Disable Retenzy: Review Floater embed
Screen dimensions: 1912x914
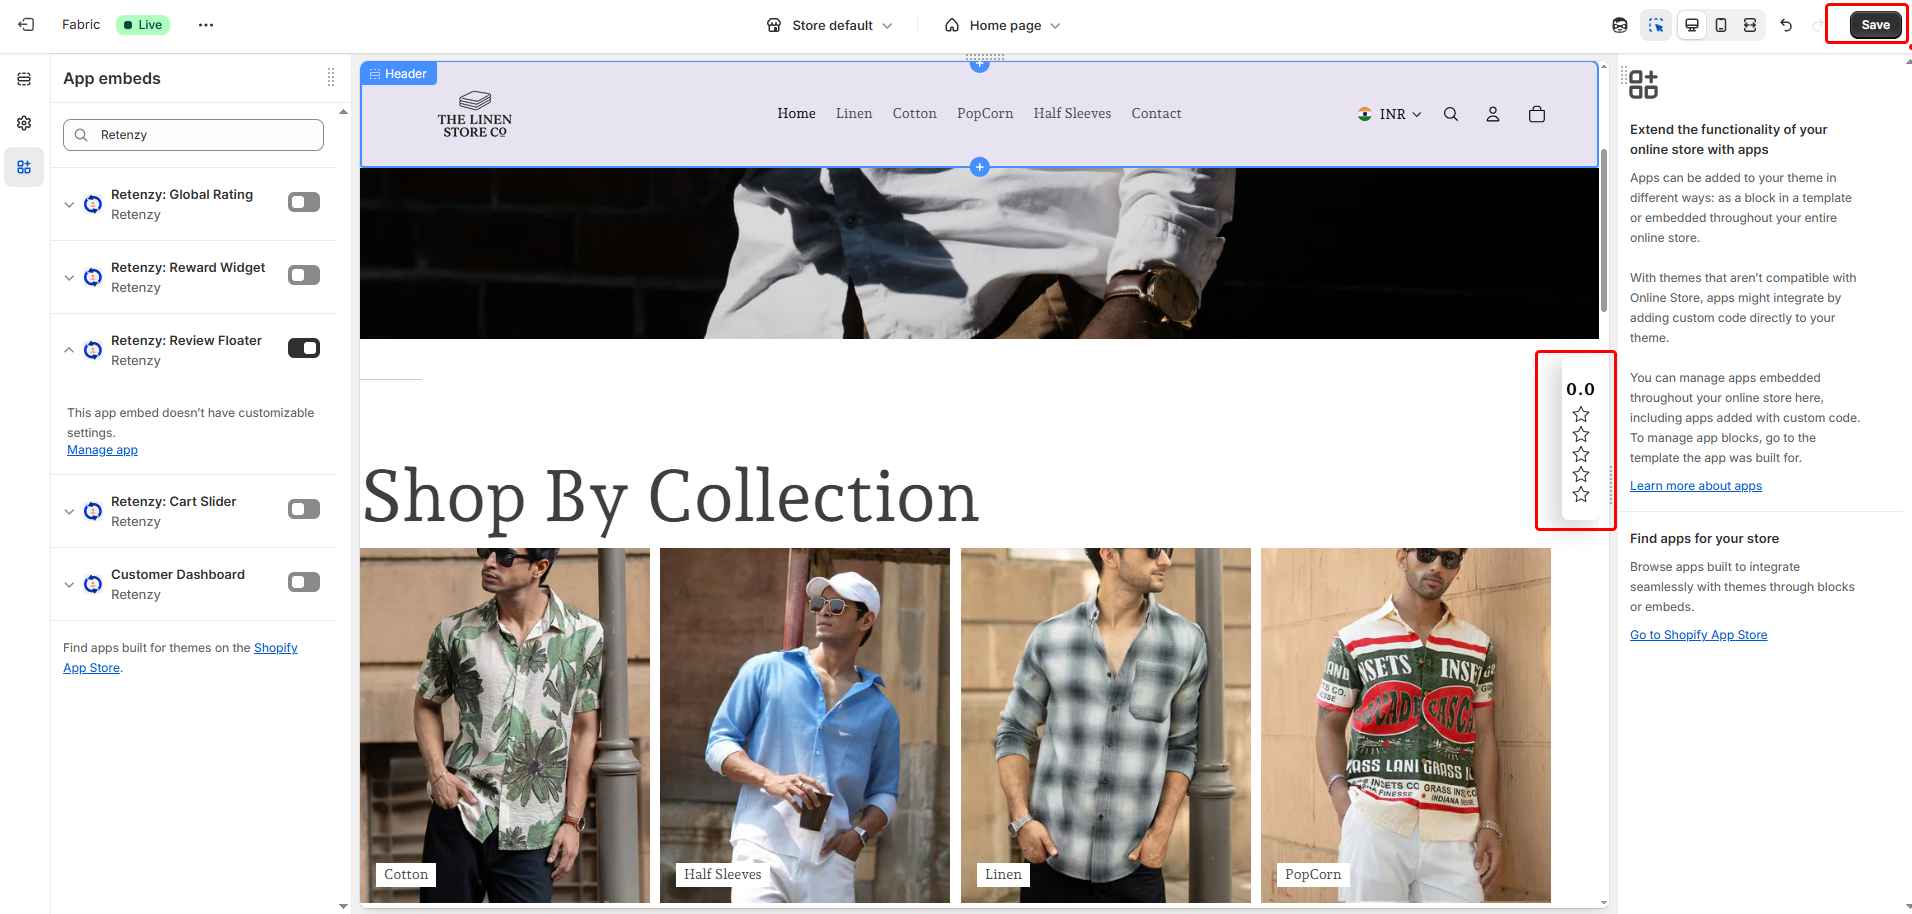[x=304, y=348]
